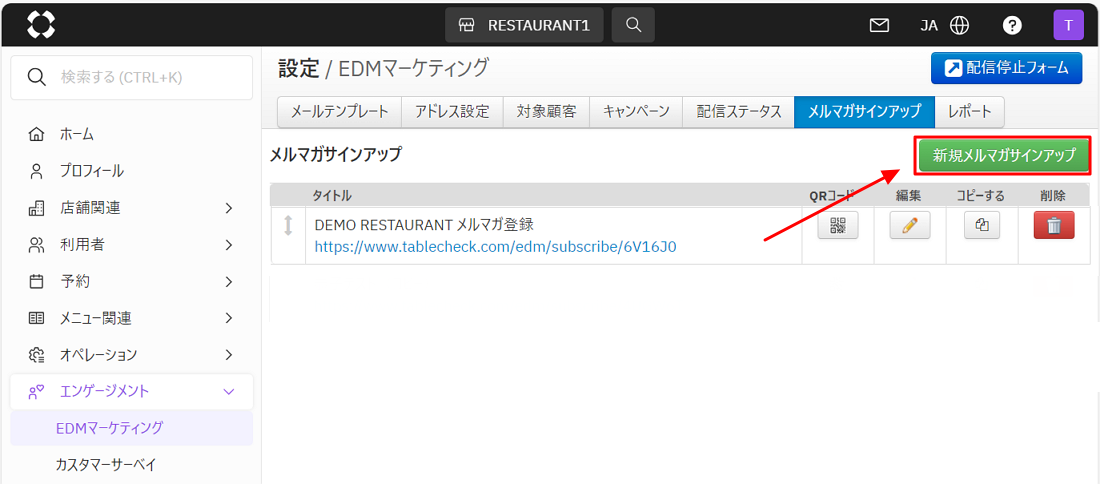Click the TableCheck logo icon

click(41, 25)
